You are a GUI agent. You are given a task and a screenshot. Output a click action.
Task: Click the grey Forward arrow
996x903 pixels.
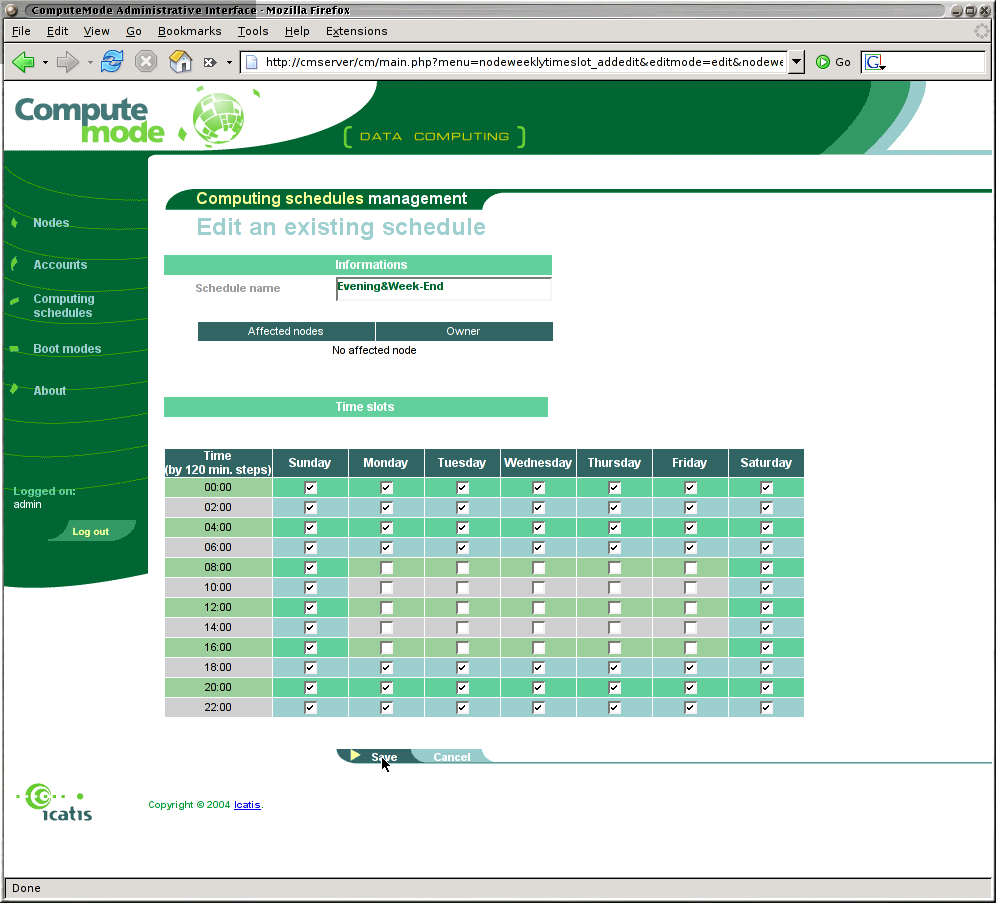(67, 62)
